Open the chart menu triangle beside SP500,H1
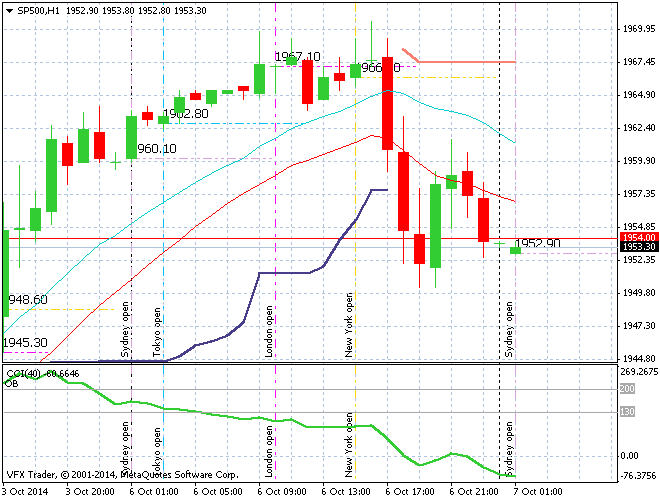This screenshot has height=500, width=660. 9,11
